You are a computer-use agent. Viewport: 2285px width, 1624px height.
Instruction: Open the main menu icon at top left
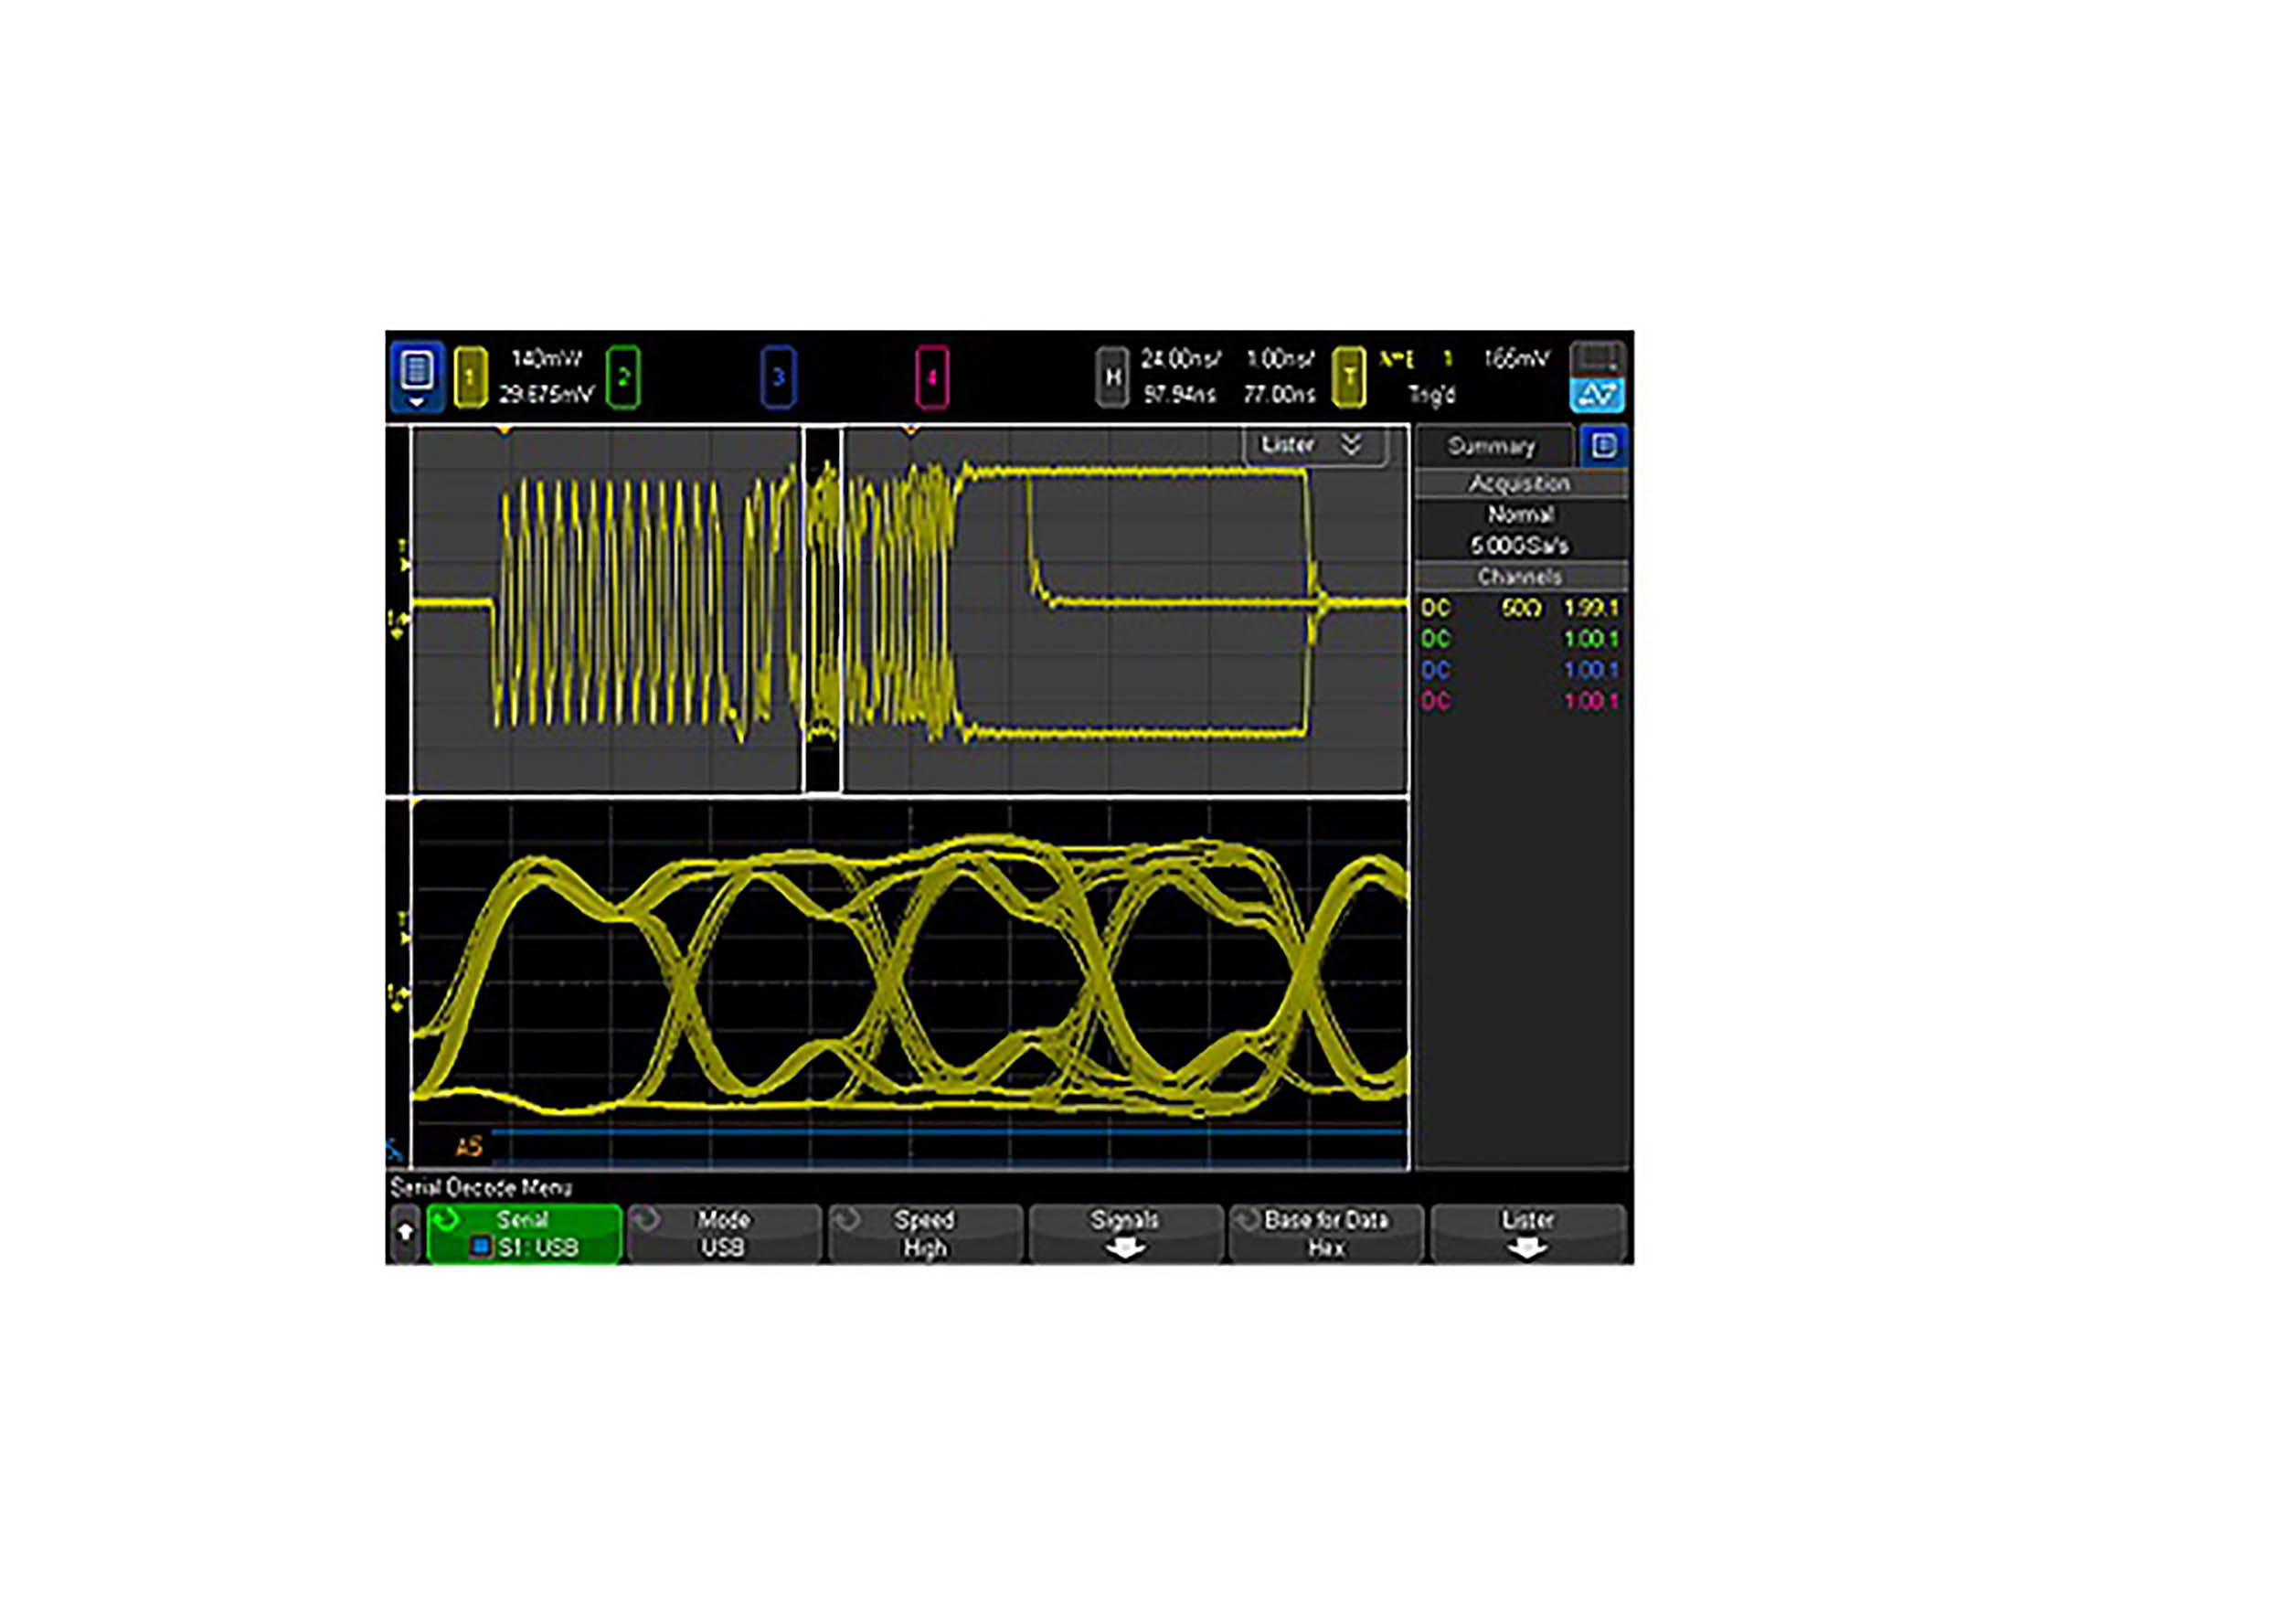(416, 377)
